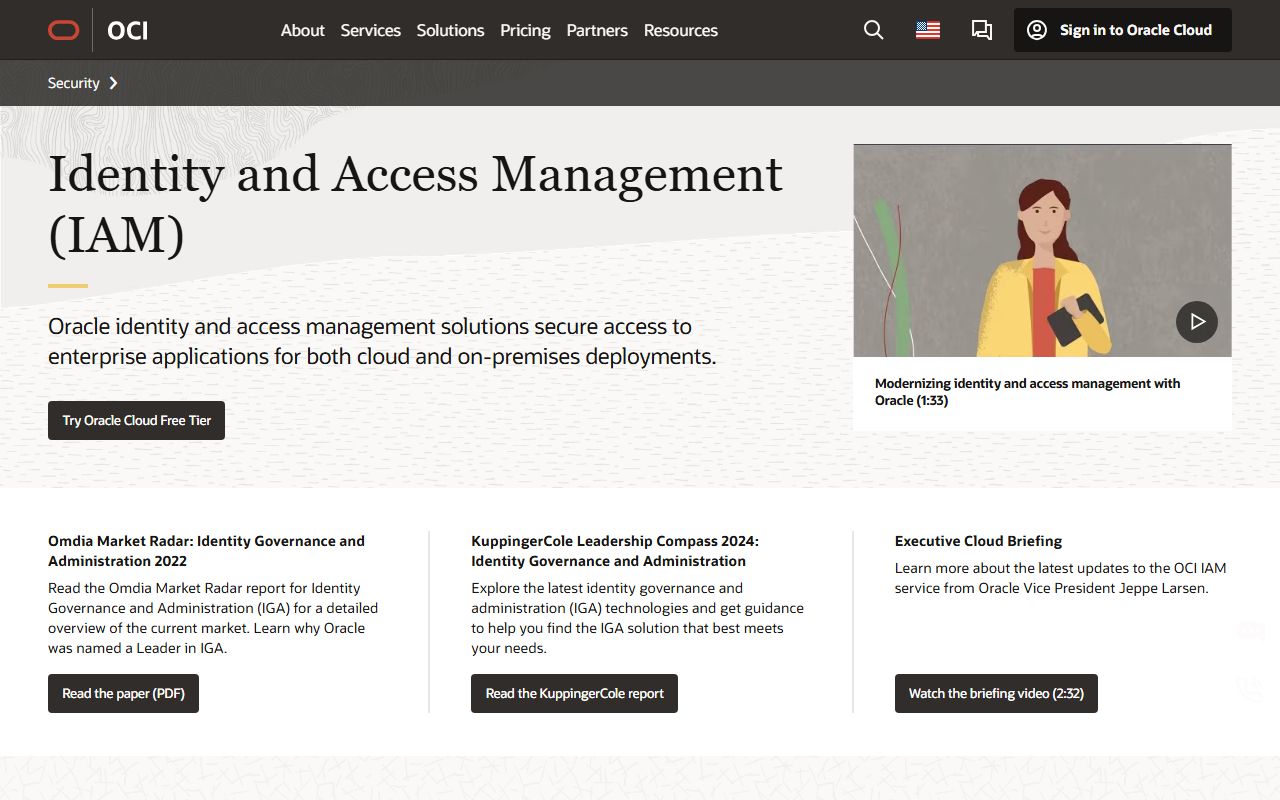This screenshot has height=800, width=1280.
Task: Open the Pricing menu
Action: 525,30
